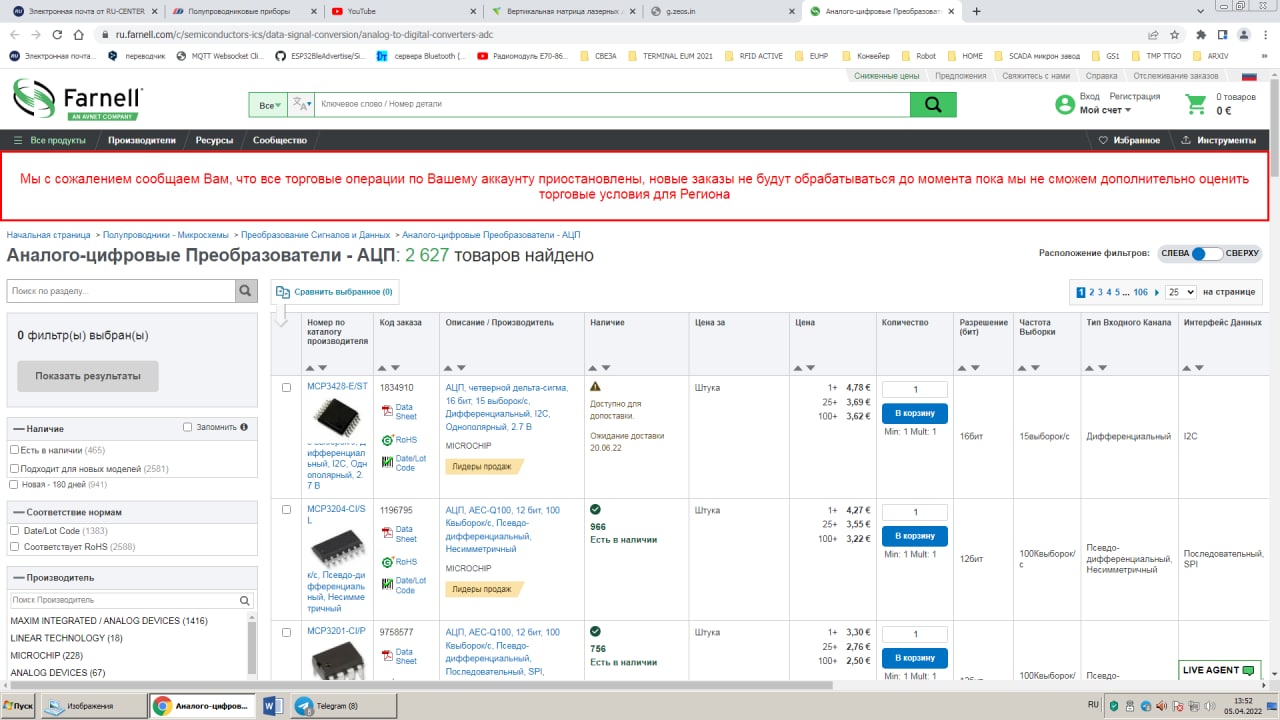
Task: Switch to the Полупроводниковые приборы tab
Action: coord(243,11)
